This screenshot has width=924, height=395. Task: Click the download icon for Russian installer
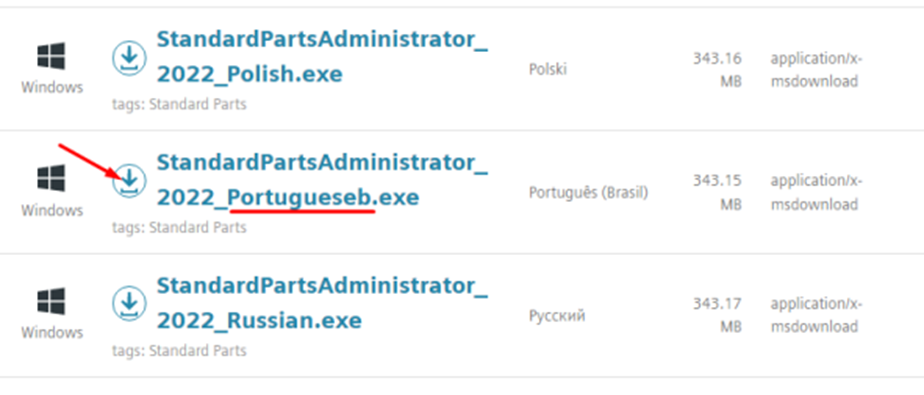tap(129, 304)
